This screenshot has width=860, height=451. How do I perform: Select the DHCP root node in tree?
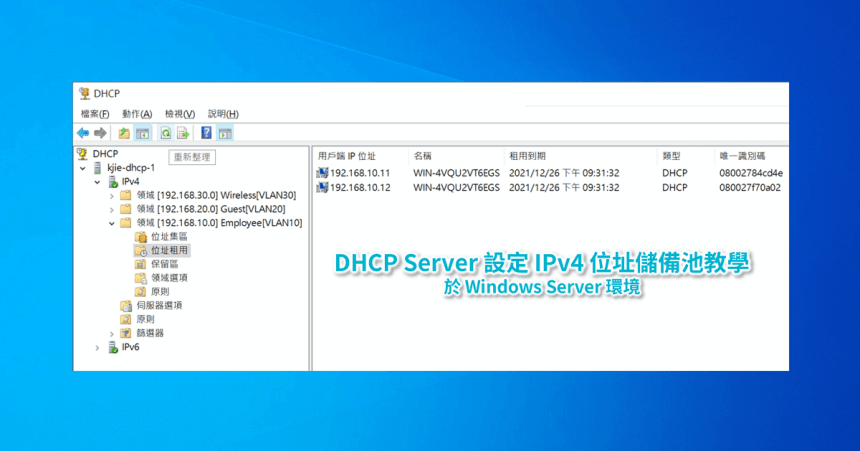tap(105, 154)
